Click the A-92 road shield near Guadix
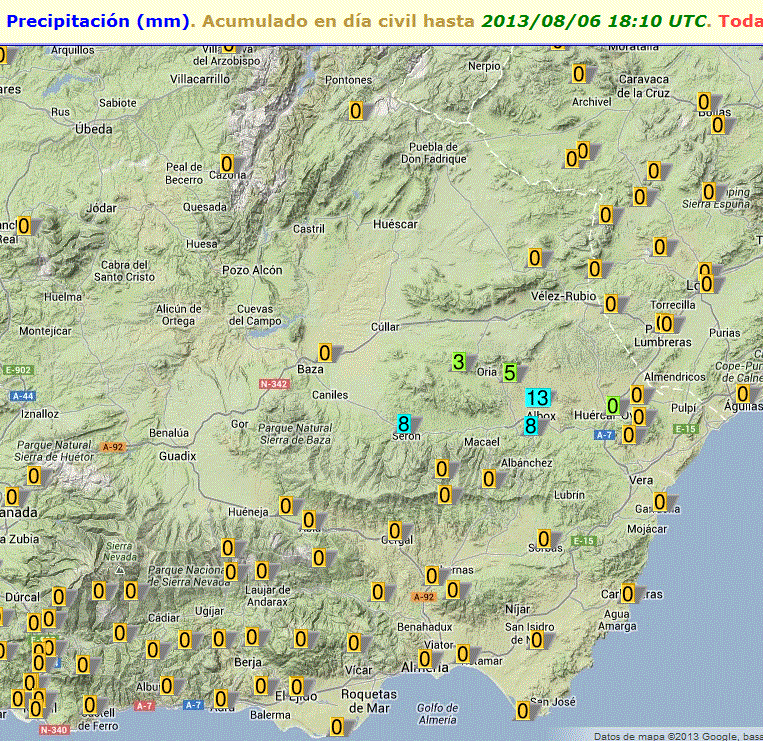763x741 pixels. click(113, 447)
